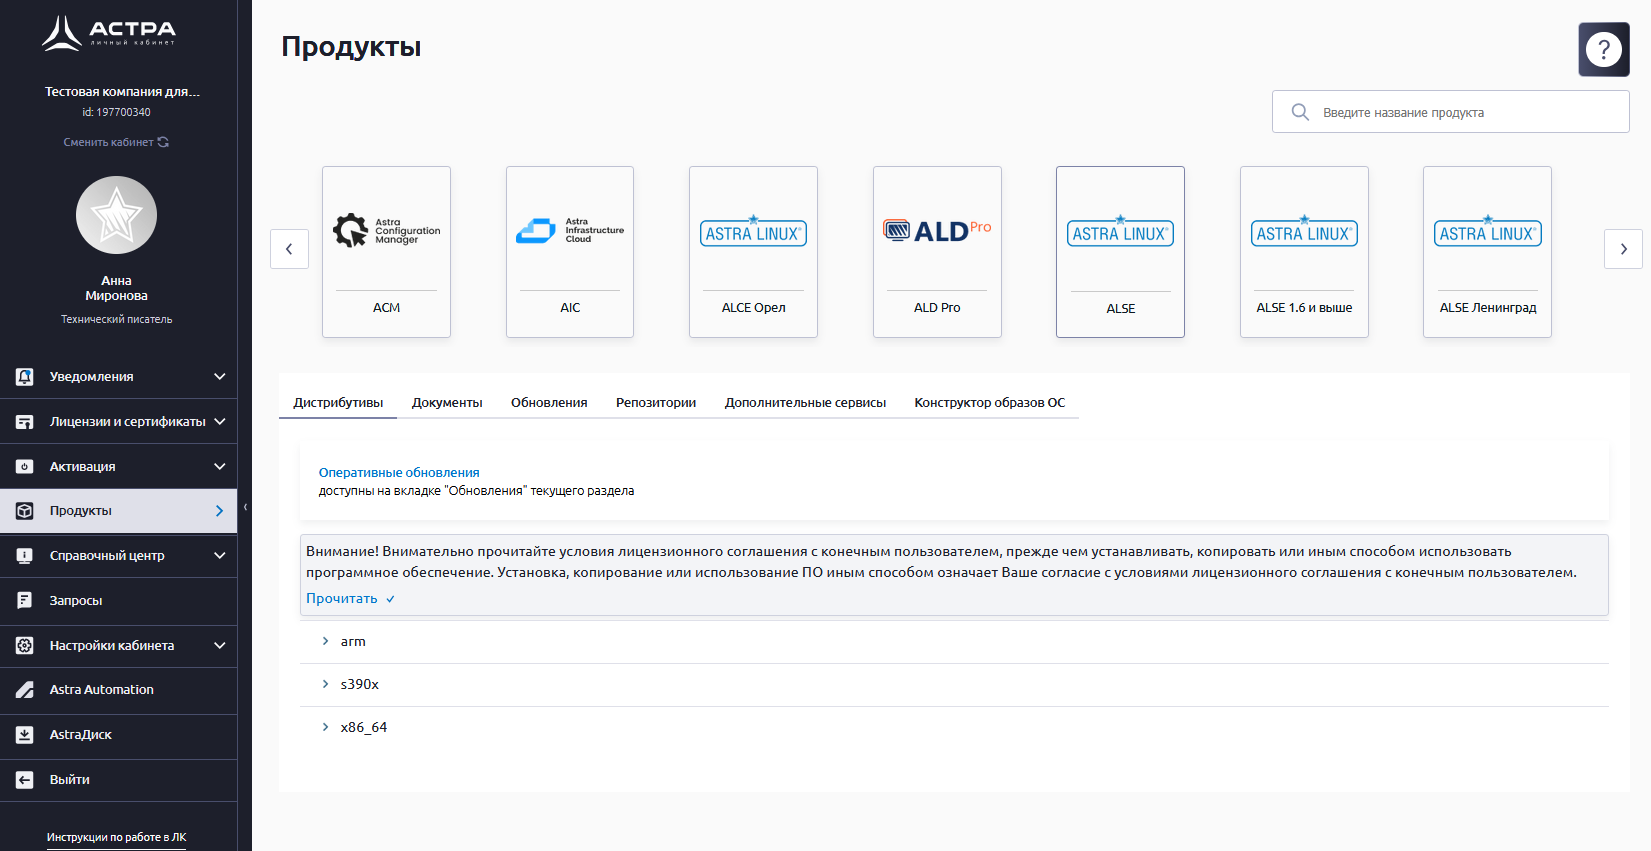
Task: Switch to the Обновления tab
Action: [549, 403]
